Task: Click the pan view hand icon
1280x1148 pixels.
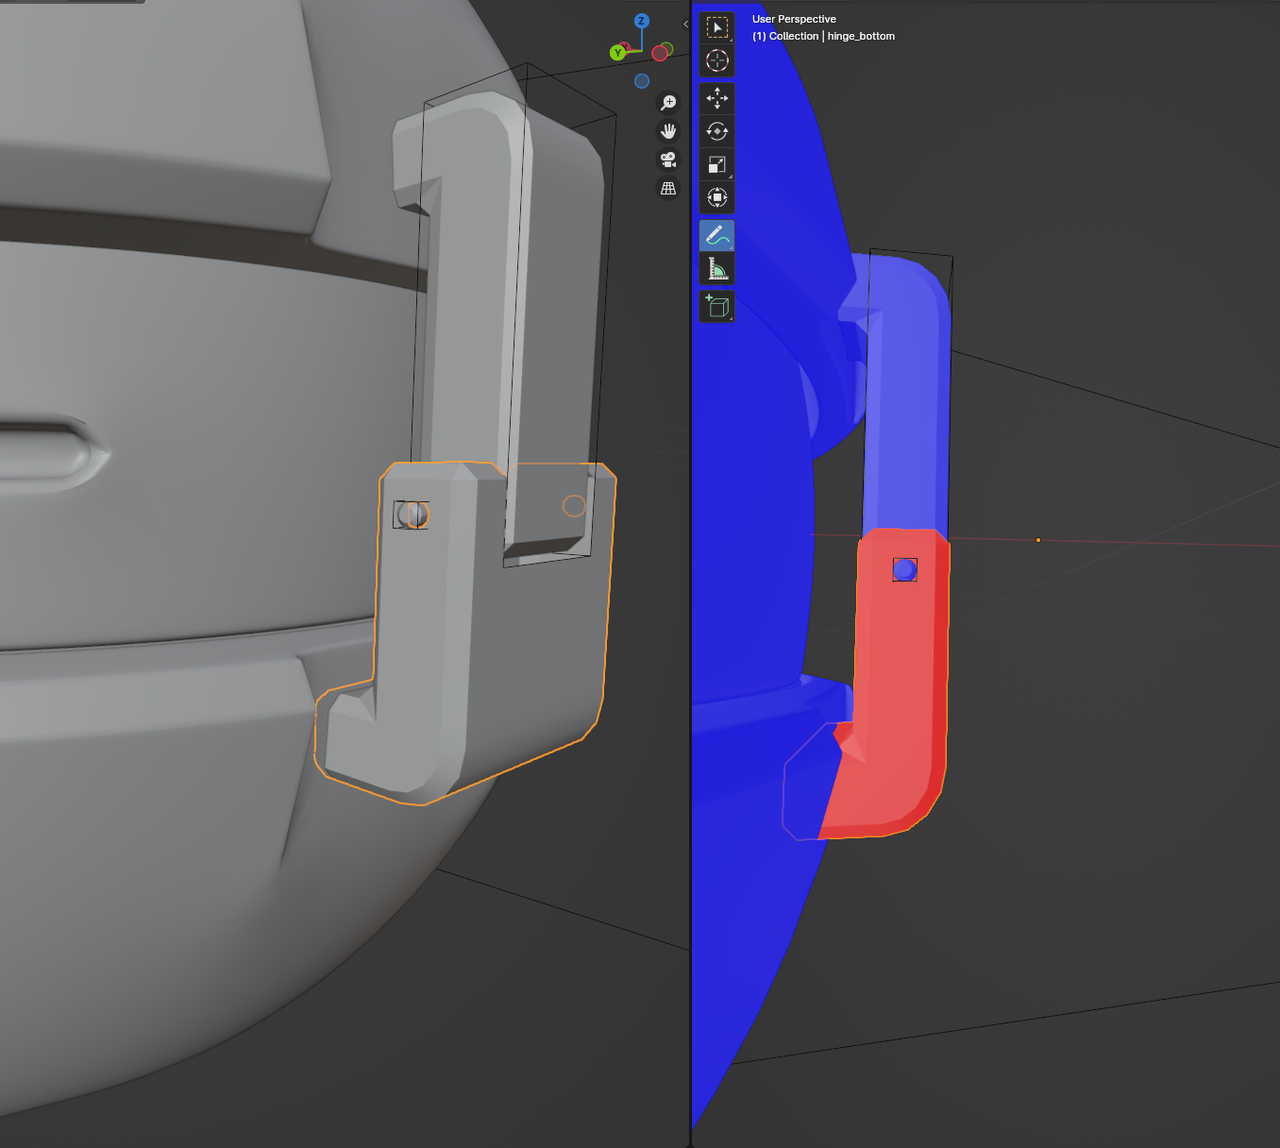Action: (668, 131)
